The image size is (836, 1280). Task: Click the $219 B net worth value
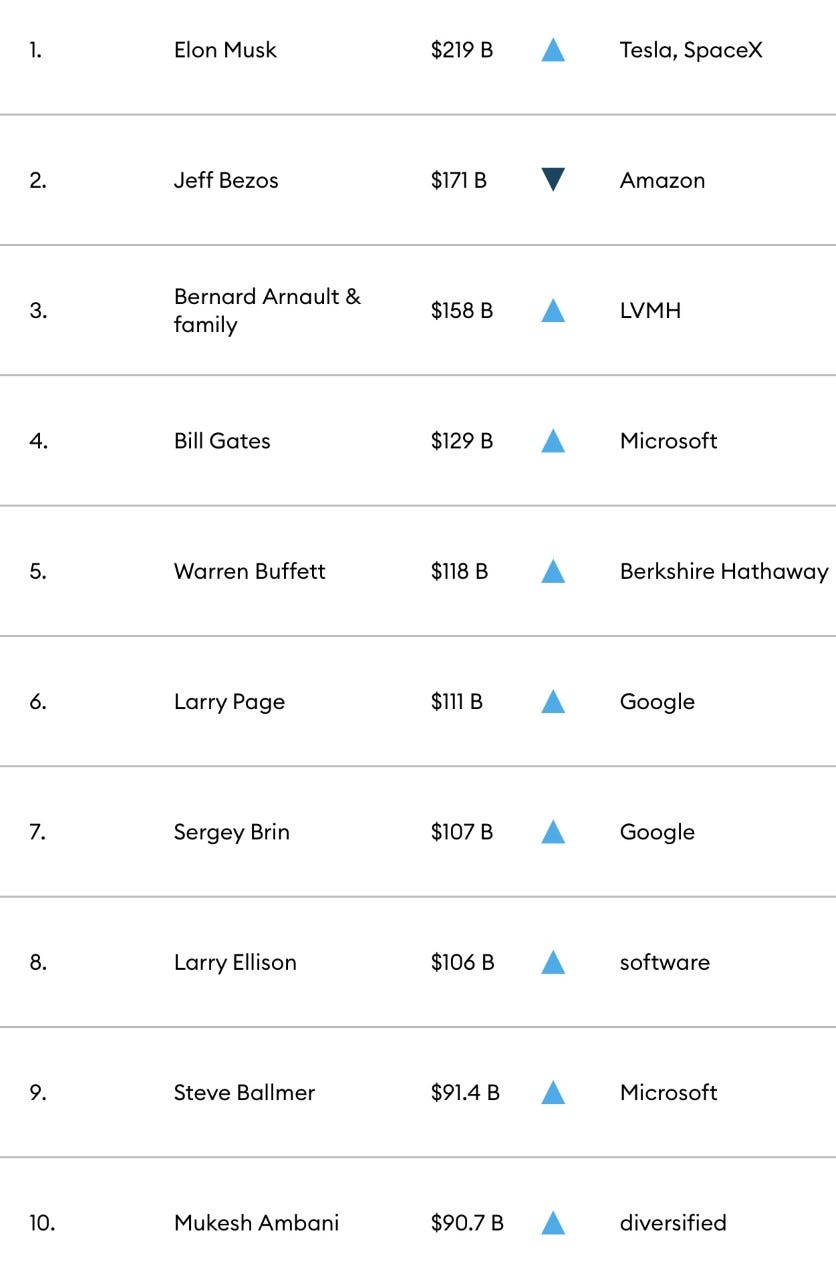tap(462, 50)
